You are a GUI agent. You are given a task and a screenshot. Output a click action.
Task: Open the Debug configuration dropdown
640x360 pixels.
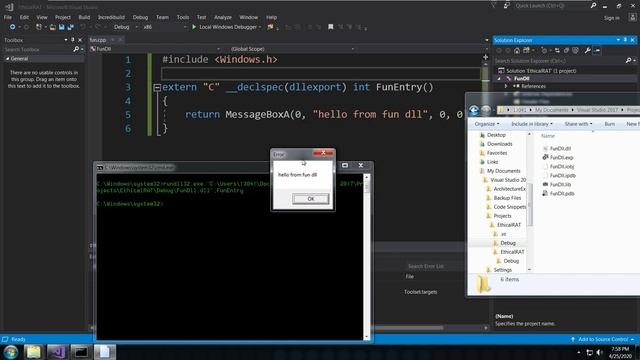[126, 27]
